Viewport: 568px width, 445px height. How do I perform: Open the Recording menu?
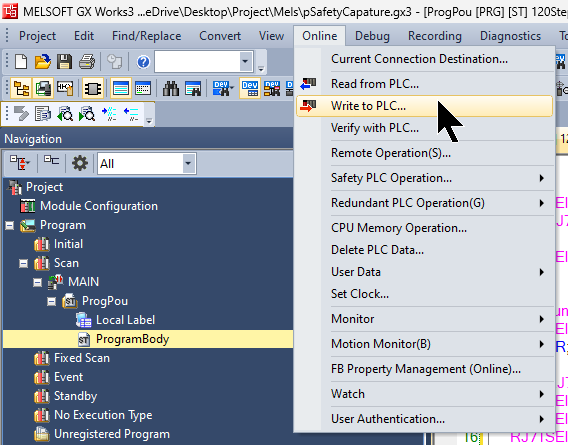[x=435, y=36]
